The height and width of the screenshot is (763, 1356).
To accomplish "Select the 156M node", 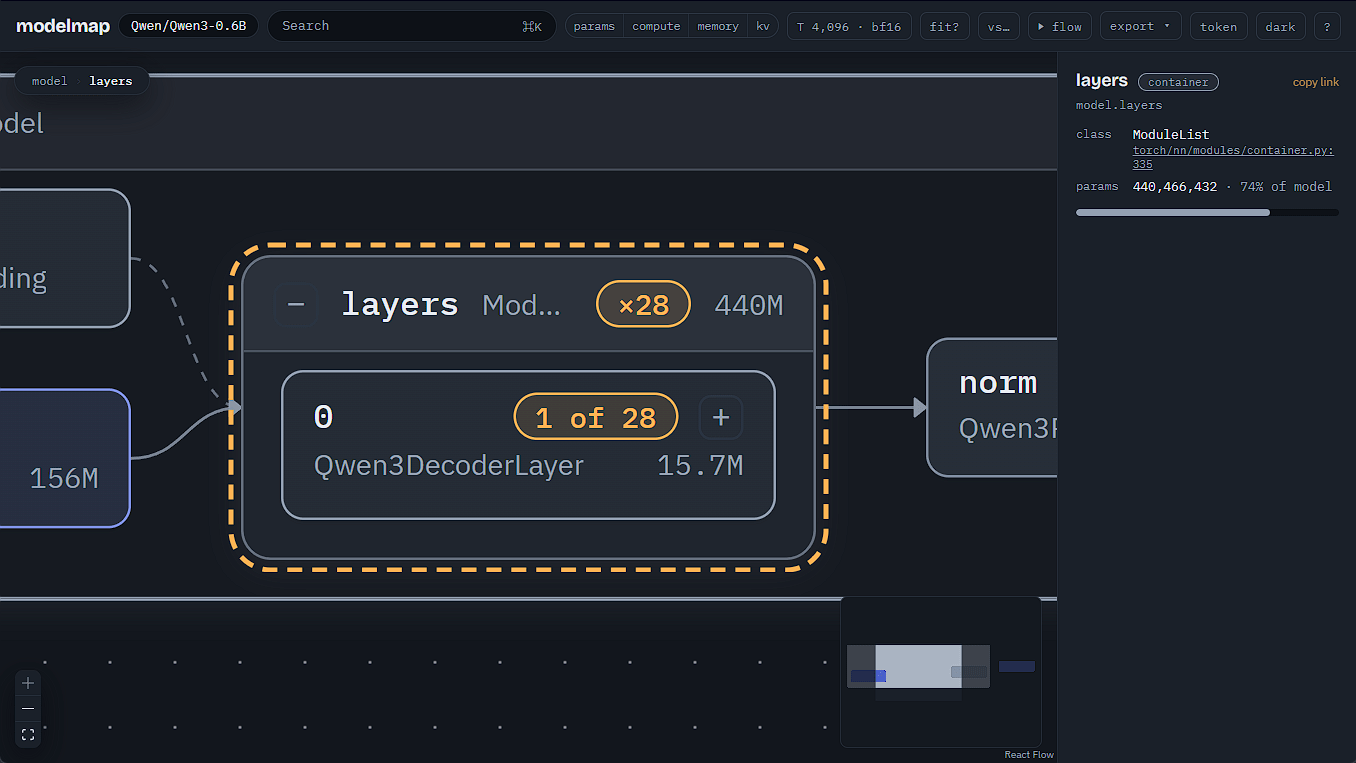I will 65,458.
